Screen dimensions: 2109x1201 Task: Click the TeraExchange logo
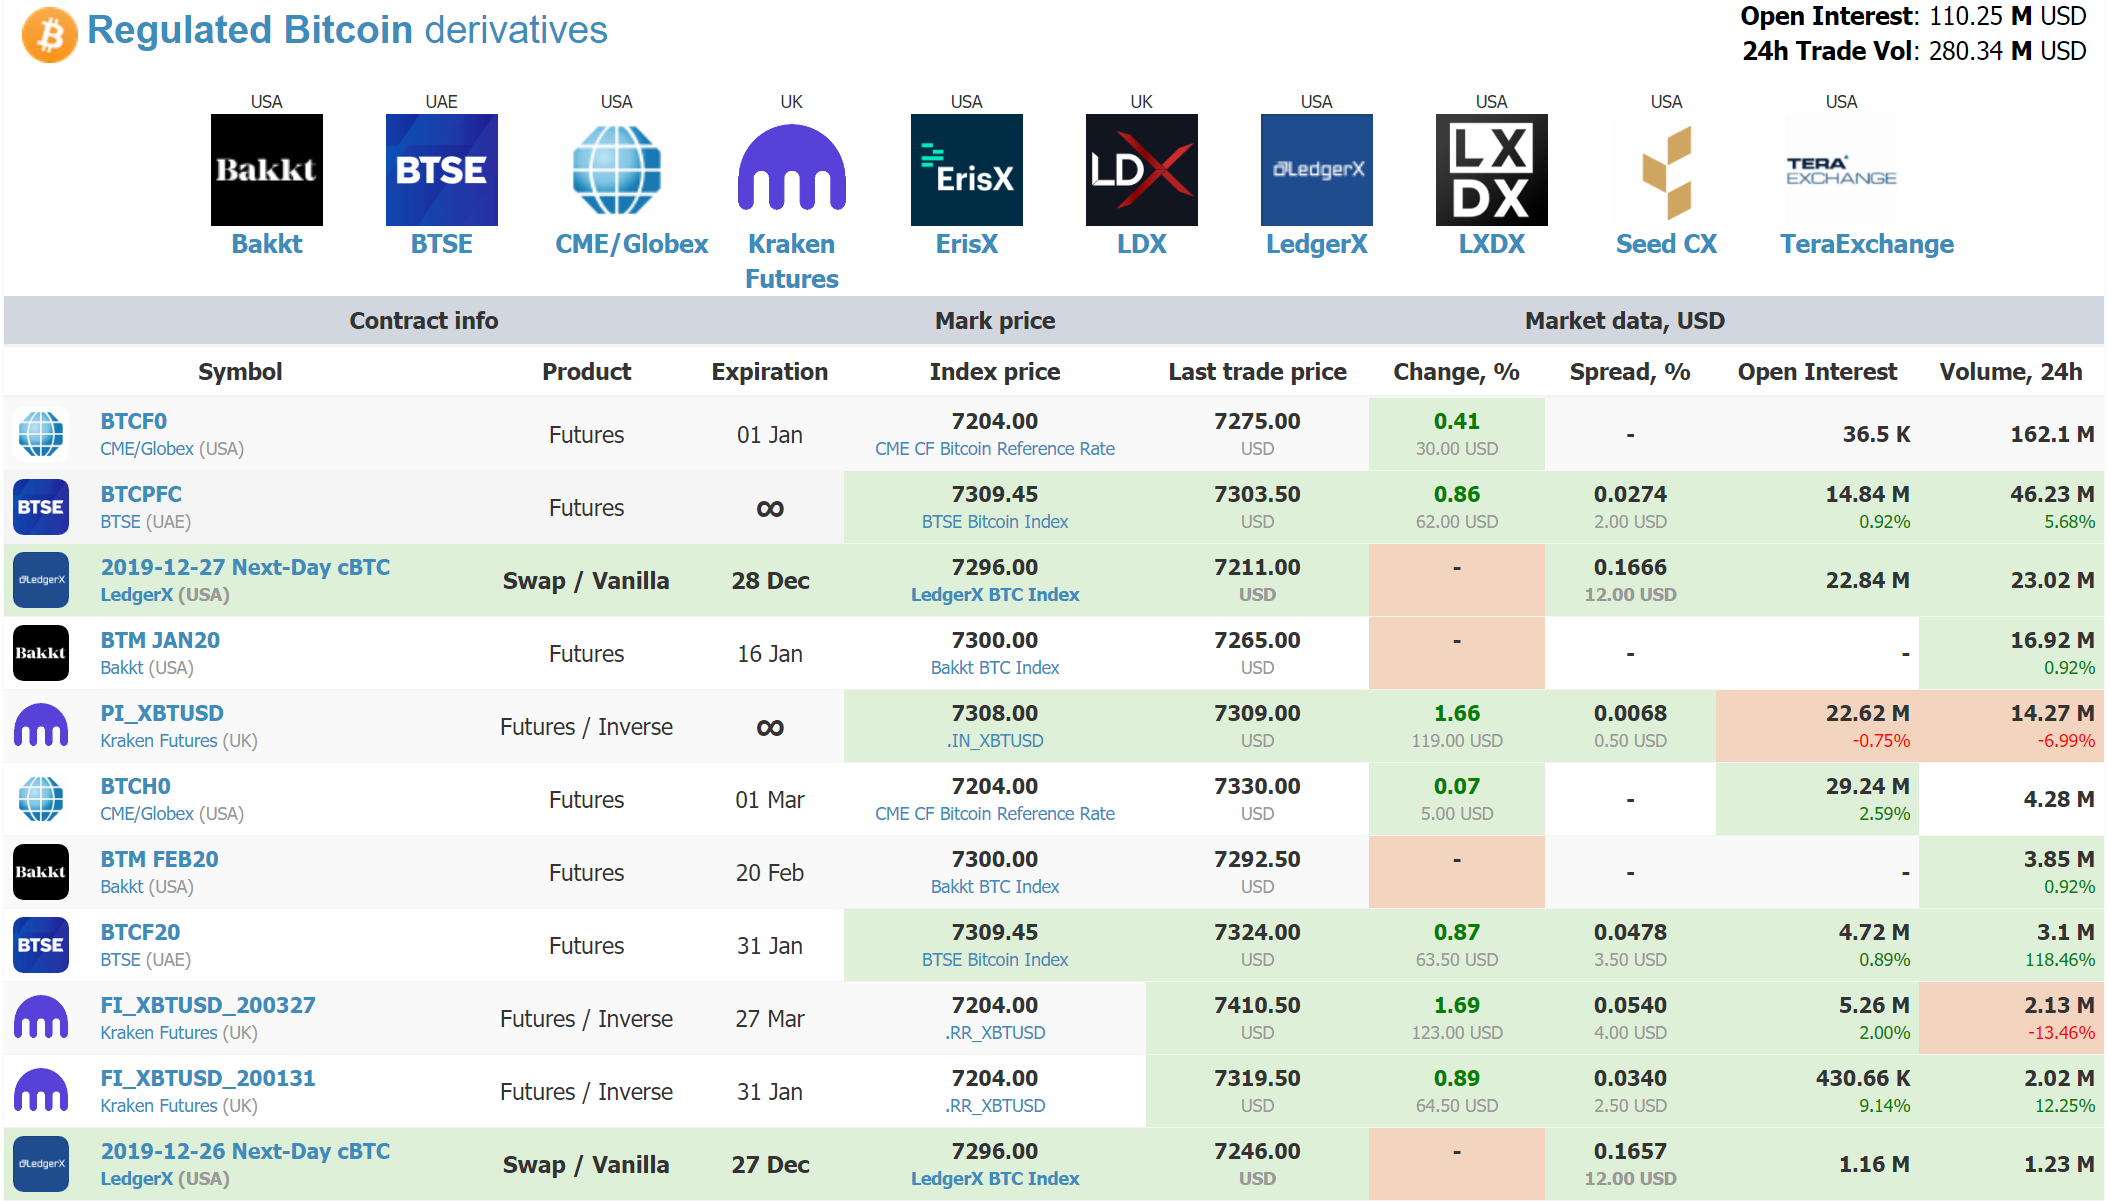pos(1840,169)
